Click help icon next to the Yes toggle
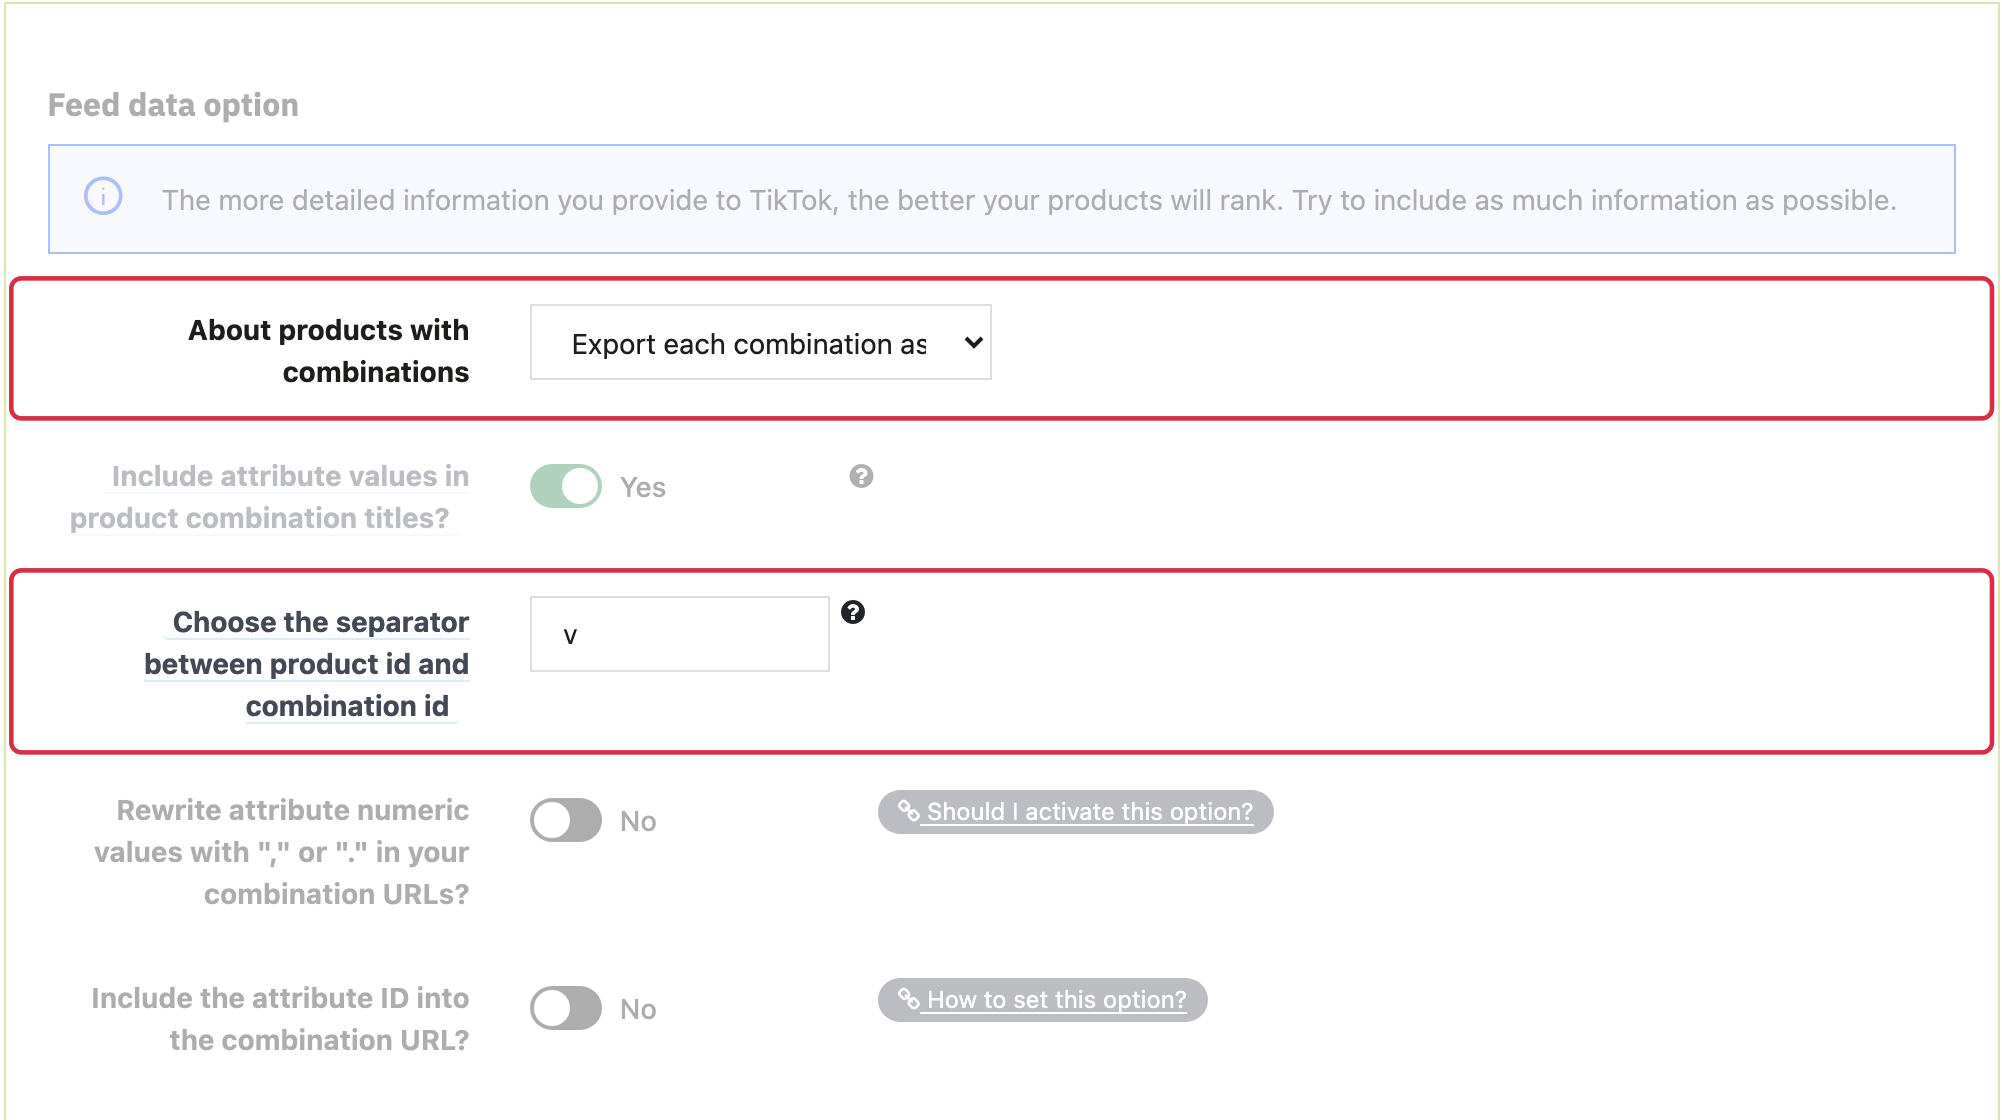This screenshot has height=1120, width=2002. pos(861,476)
